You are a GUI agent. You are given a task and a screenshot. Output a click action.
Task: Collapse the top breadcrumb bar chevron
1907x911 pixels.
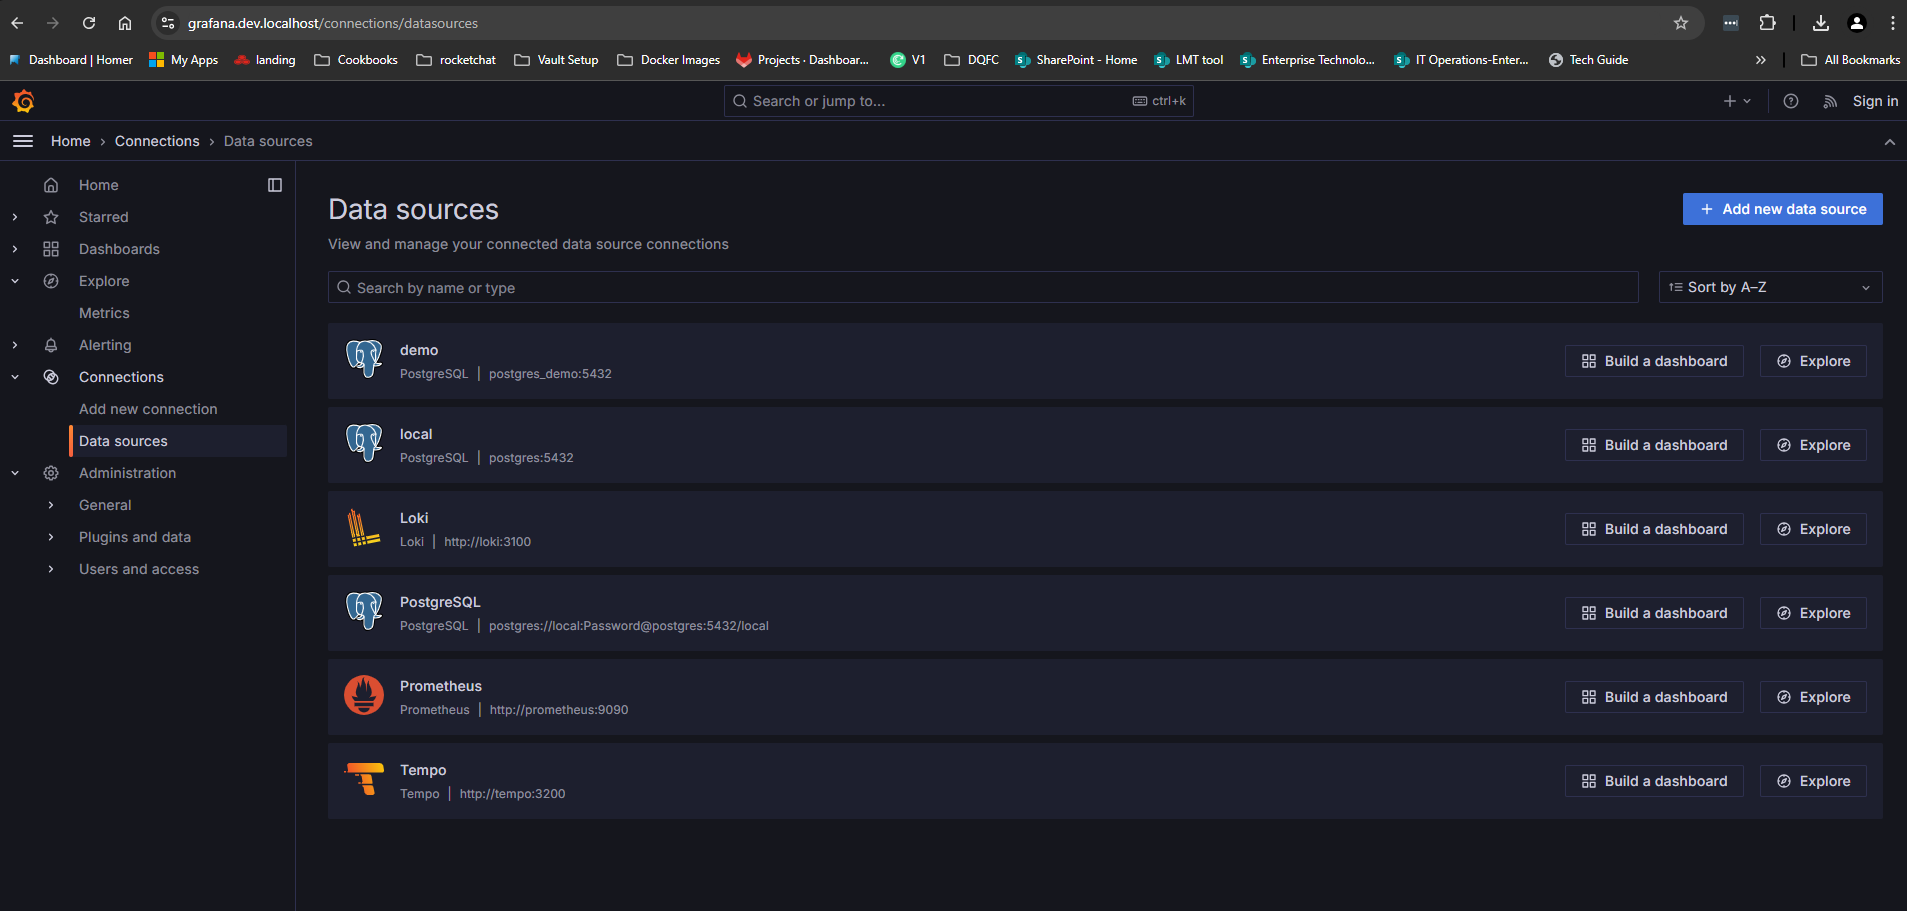[1889, 142]
